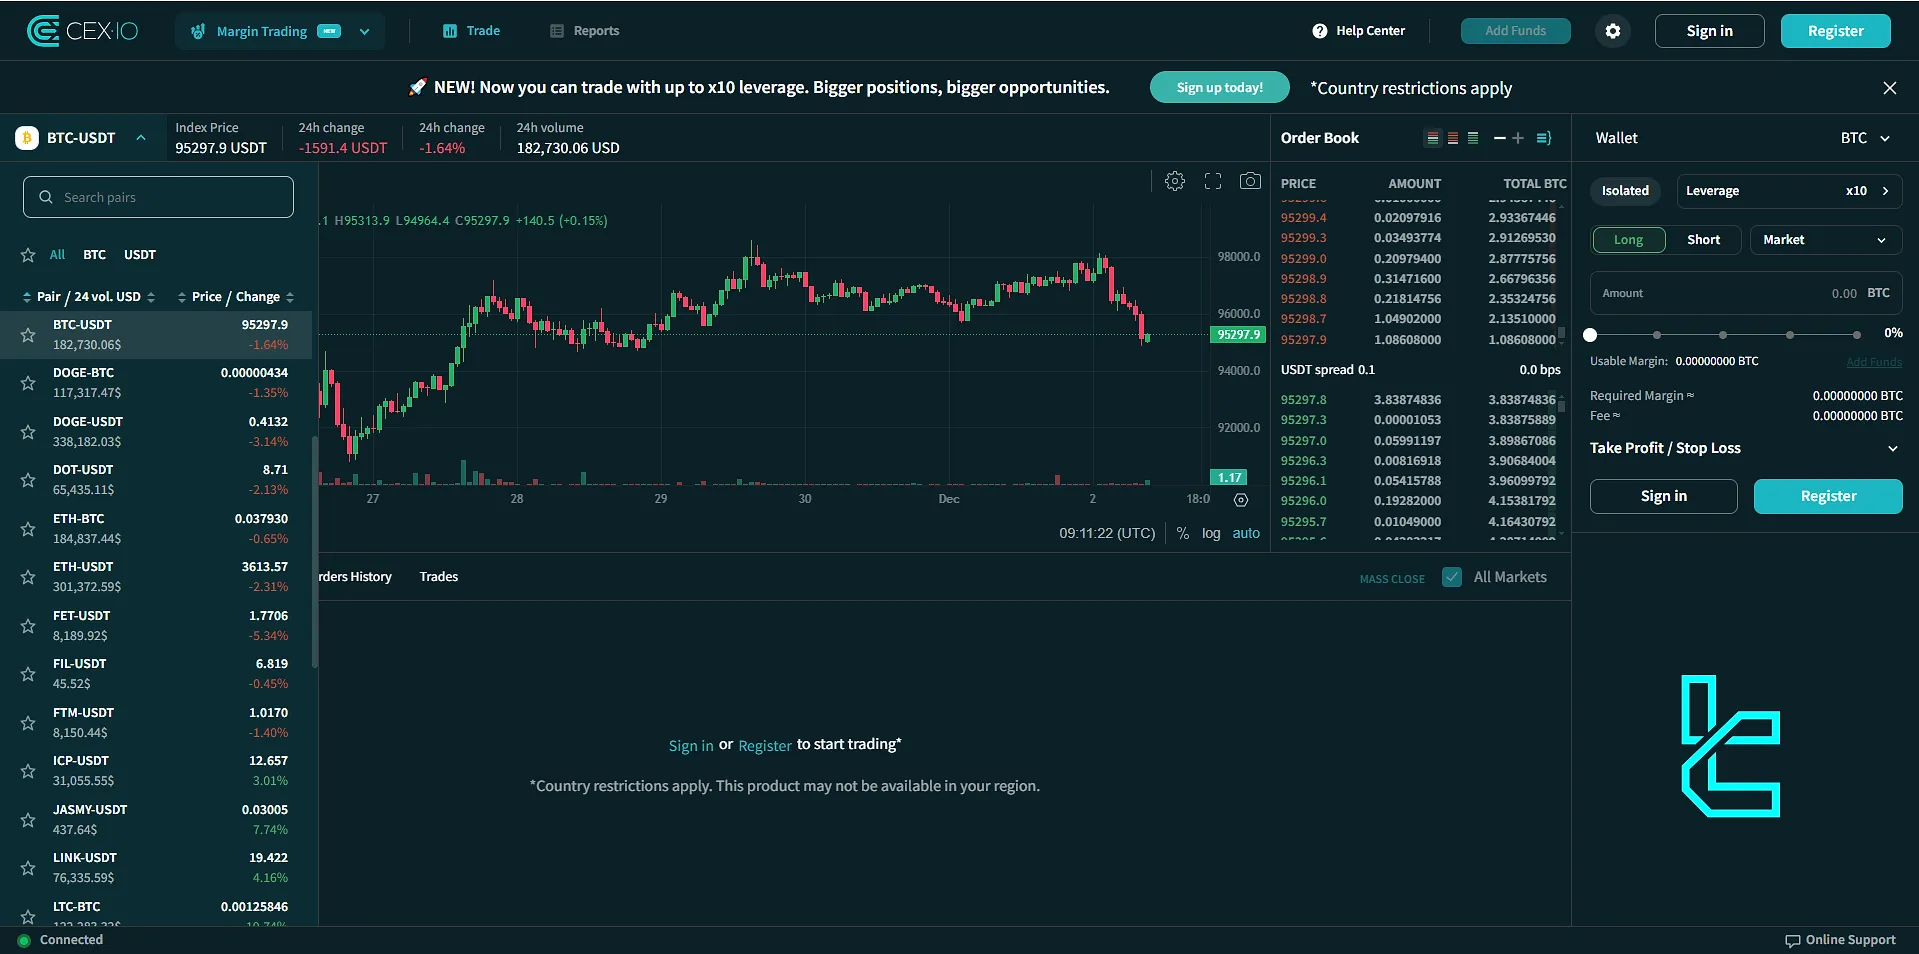Image resolution: width=1919 pixels, height=954 pixels.
Task: Close the leverage promo banner
Action: coord(1889,88)
